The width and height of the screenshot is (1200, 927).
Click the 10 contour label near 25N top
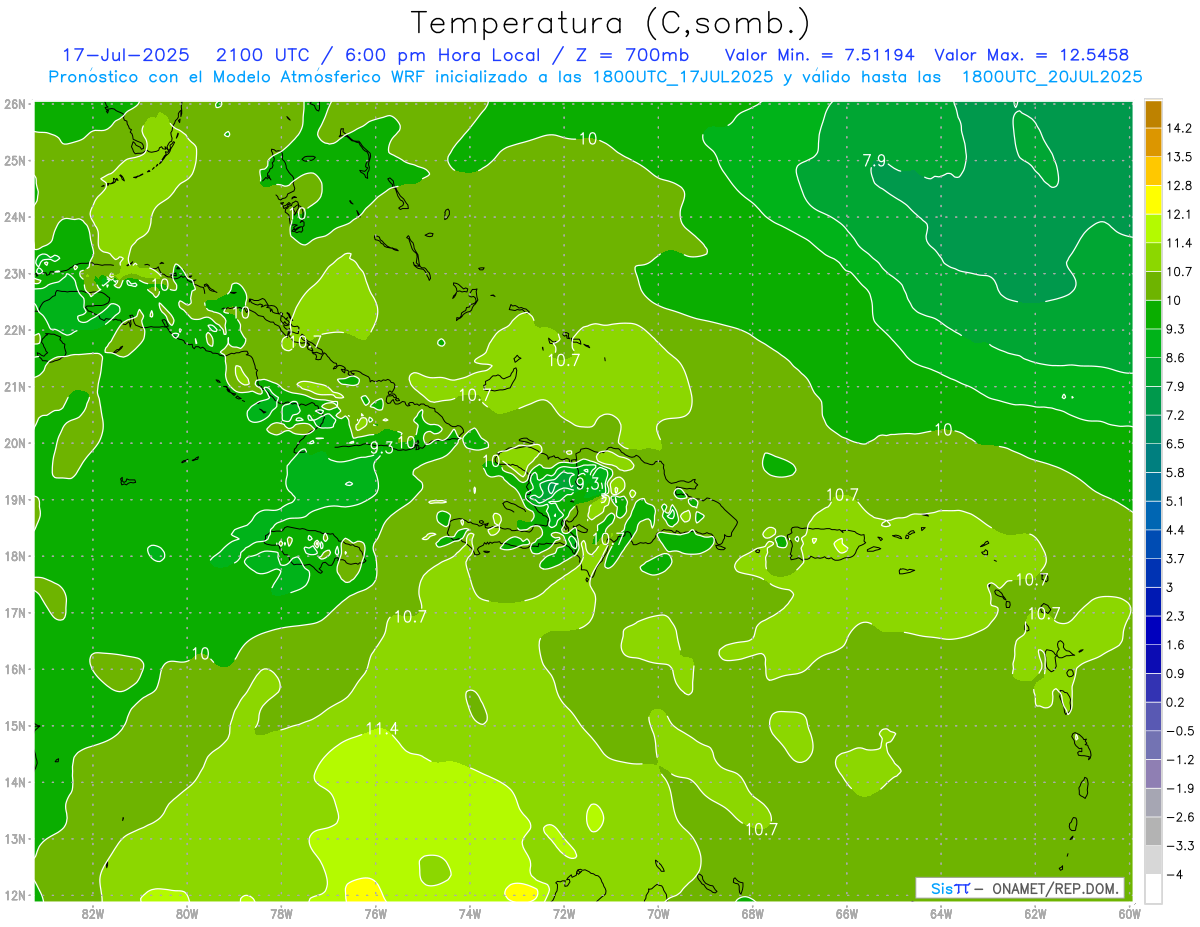588,138
